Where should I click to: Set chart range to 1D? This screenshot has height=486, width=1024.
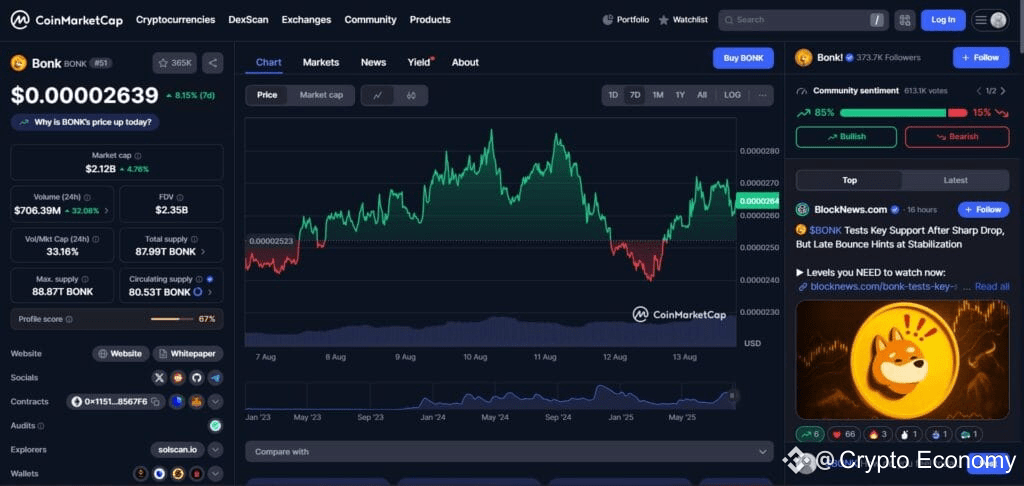pyautogui.click(x=613, y=95)
